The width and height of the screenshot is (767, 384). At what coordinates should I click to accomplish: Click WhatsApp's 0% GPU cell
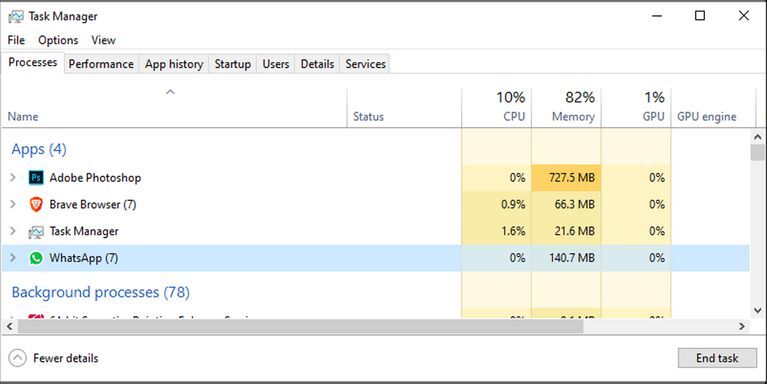point(636,258)
